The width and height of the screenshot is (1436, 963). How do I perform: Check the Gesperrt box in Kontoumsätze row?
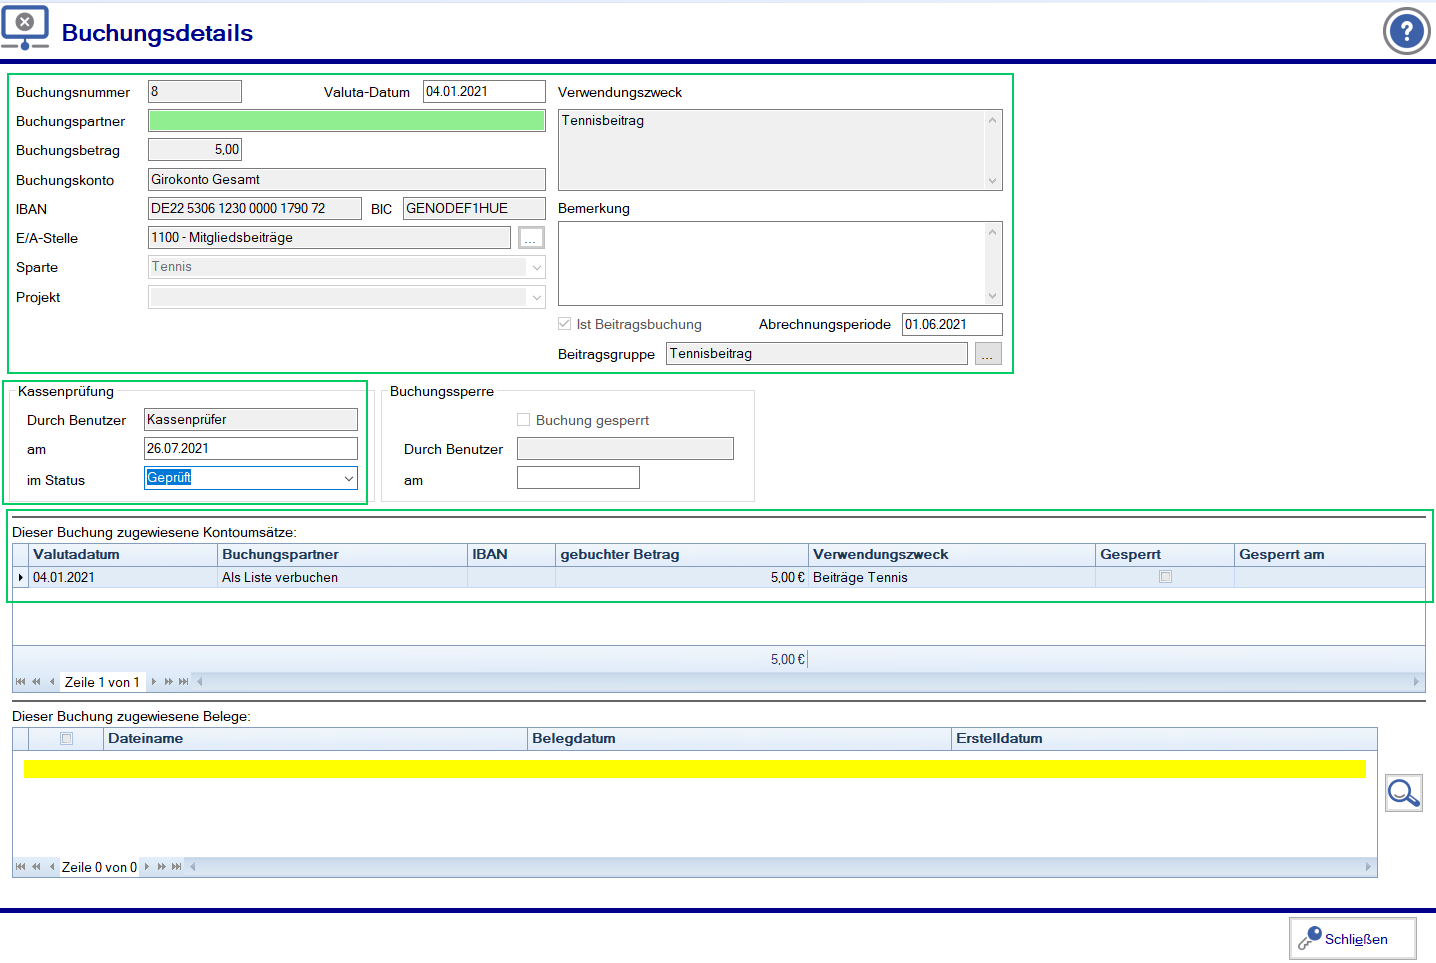click(1165, 577)
